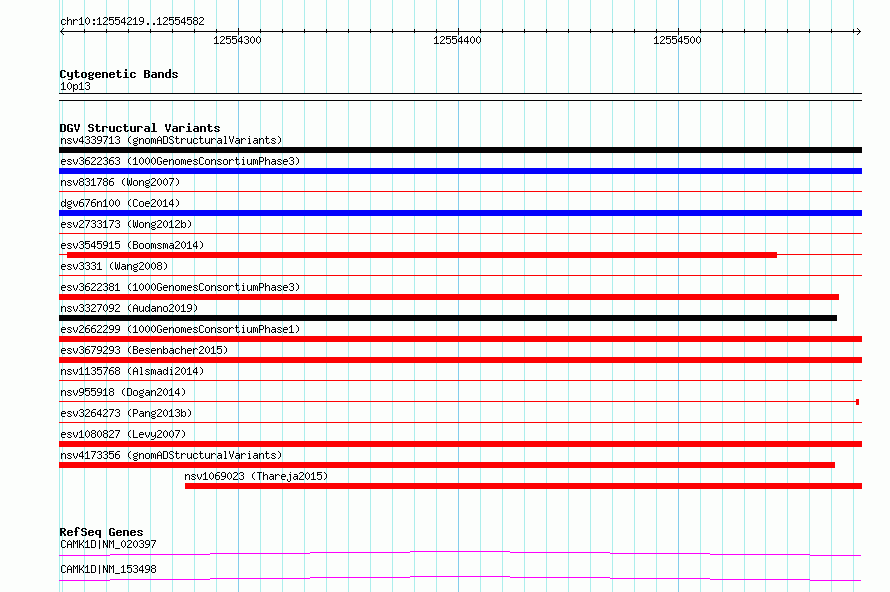Open variant nsv831786 (Wong2007)

pos(120,182)
